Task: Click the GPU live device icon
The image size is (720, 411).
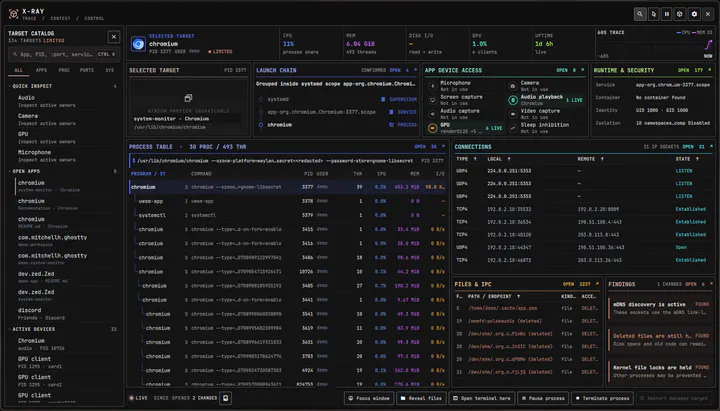Action: pyautogui.click(x=432, y=128)
